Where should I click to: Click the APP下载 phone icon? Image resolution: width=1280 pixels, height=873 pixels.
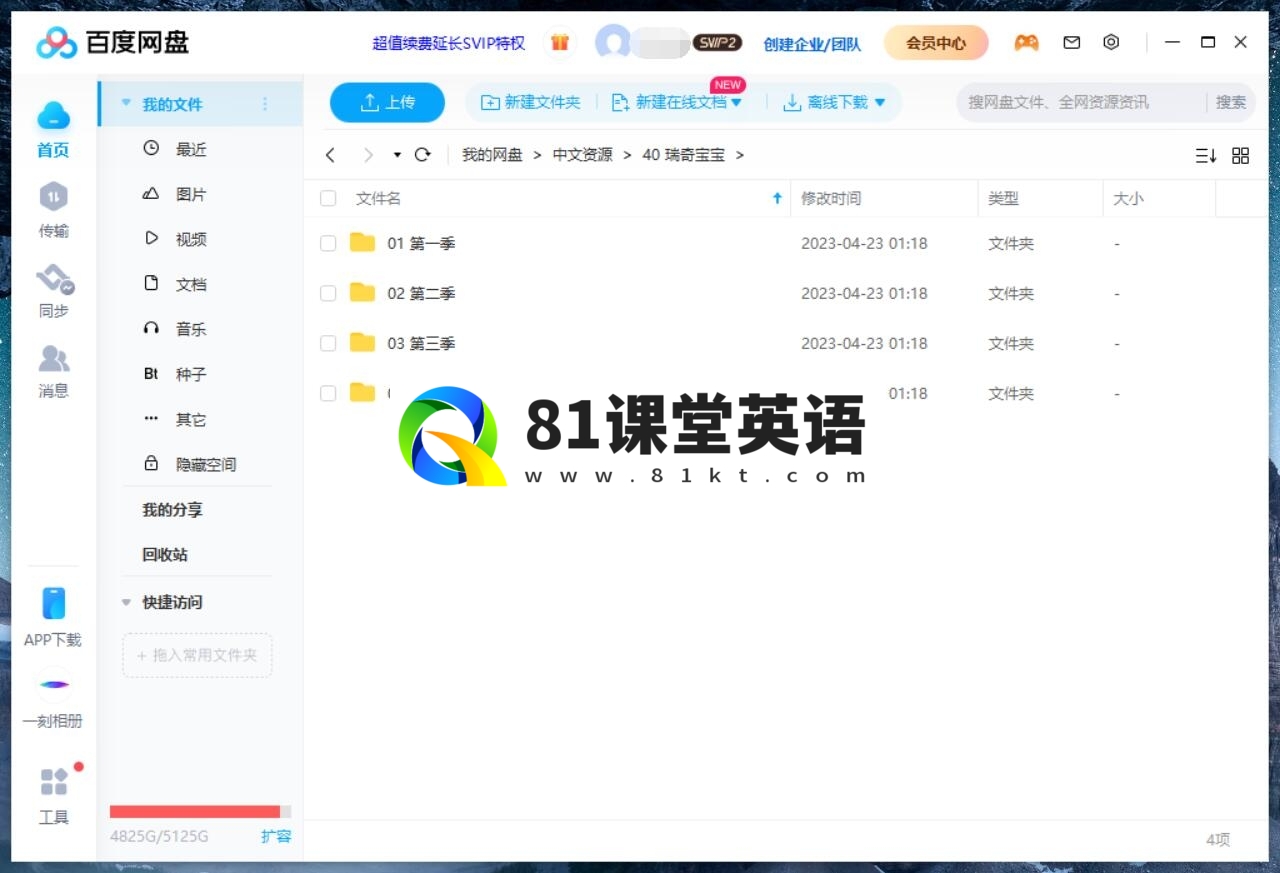tap(53, 603)
